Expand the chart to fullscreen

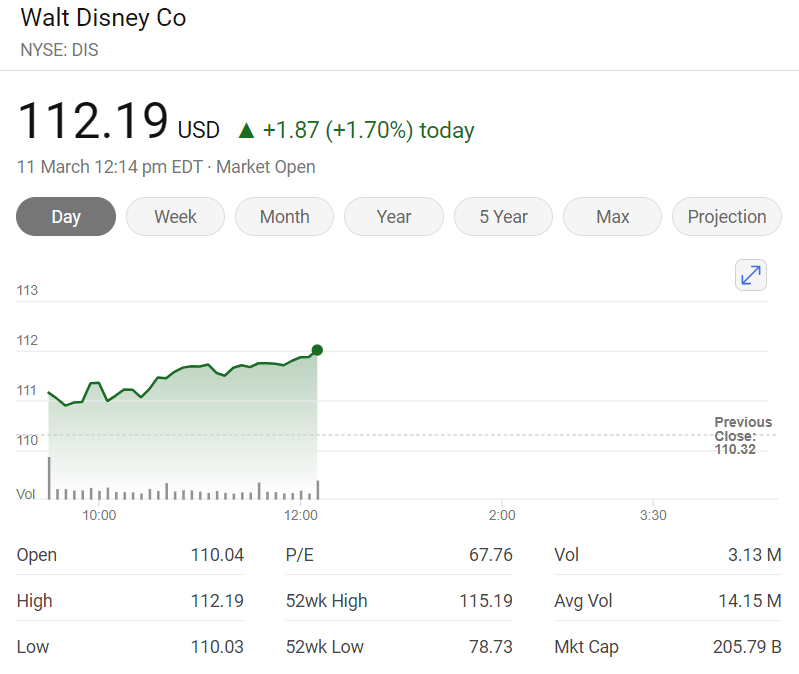click(750, 275)
